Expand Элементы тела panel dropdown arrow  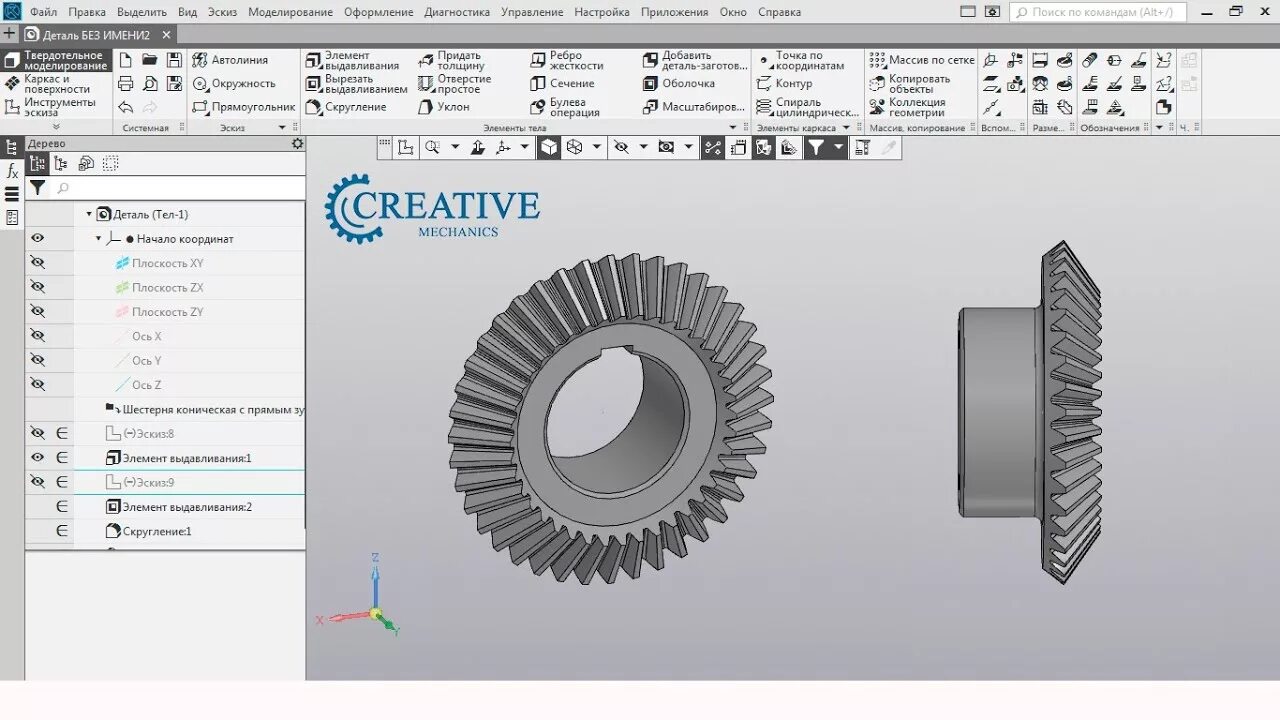point(732,128)
